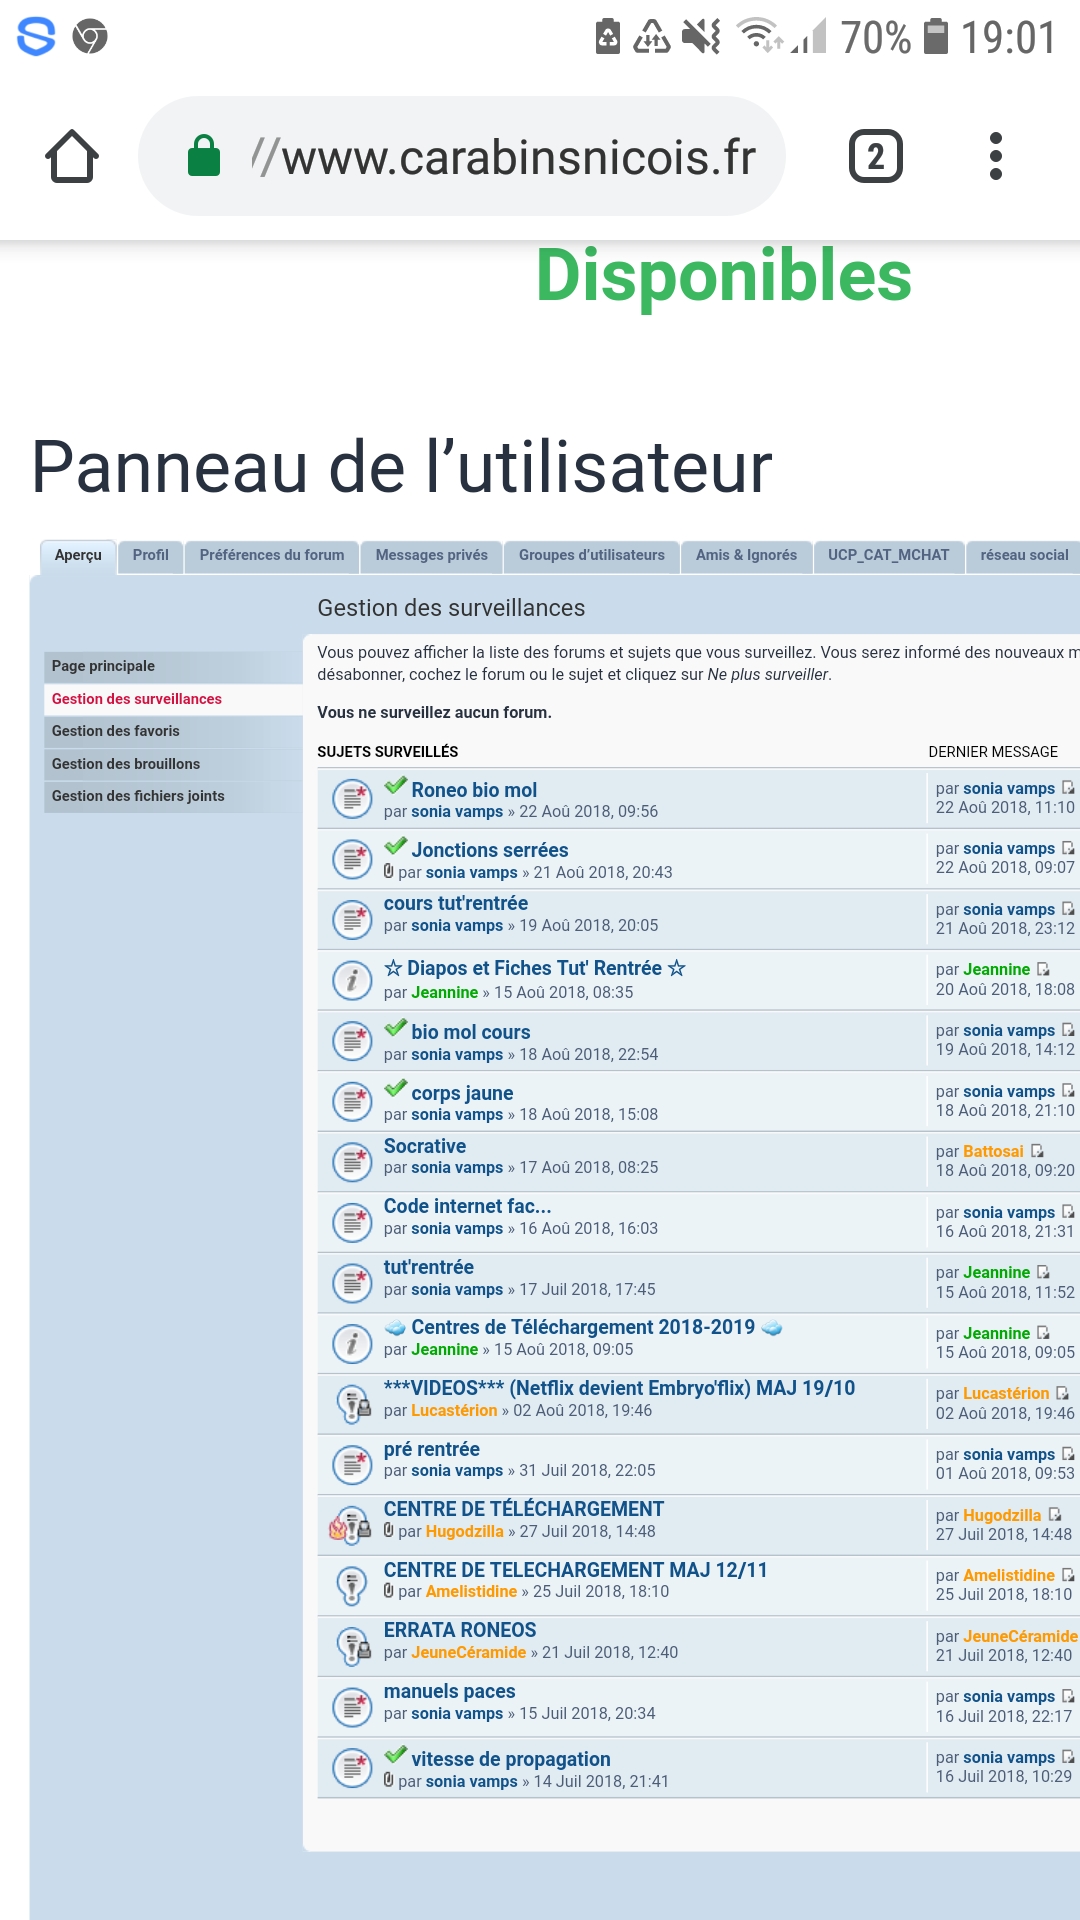Tap the Chrome home icon
Image resolution: width=1080 pixels, height=1920 pixels.
[72, 157]
